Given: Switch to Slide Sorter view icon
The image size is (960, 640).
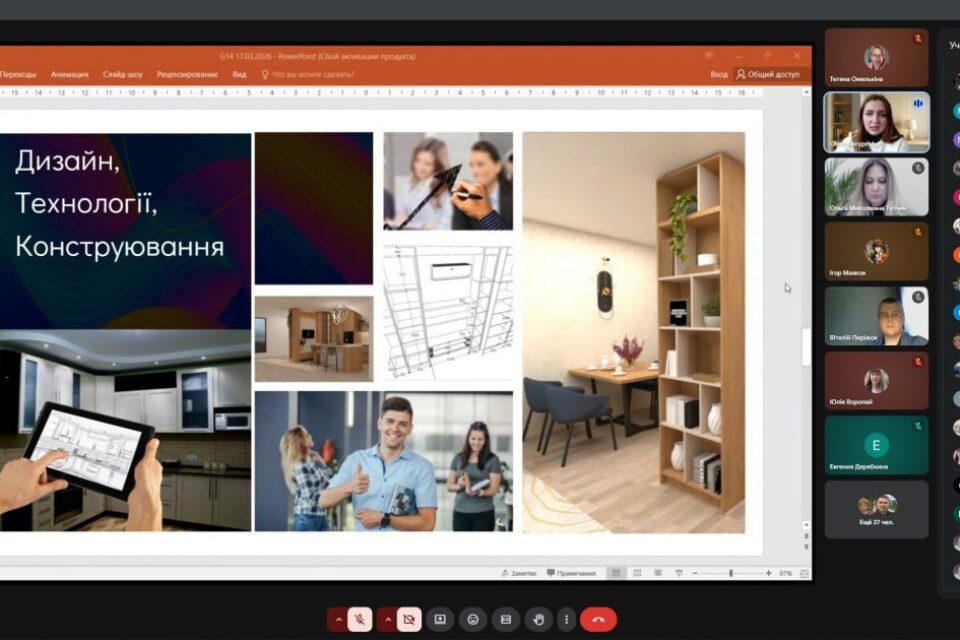Looking at the screenshot, I should coord(637,573).
